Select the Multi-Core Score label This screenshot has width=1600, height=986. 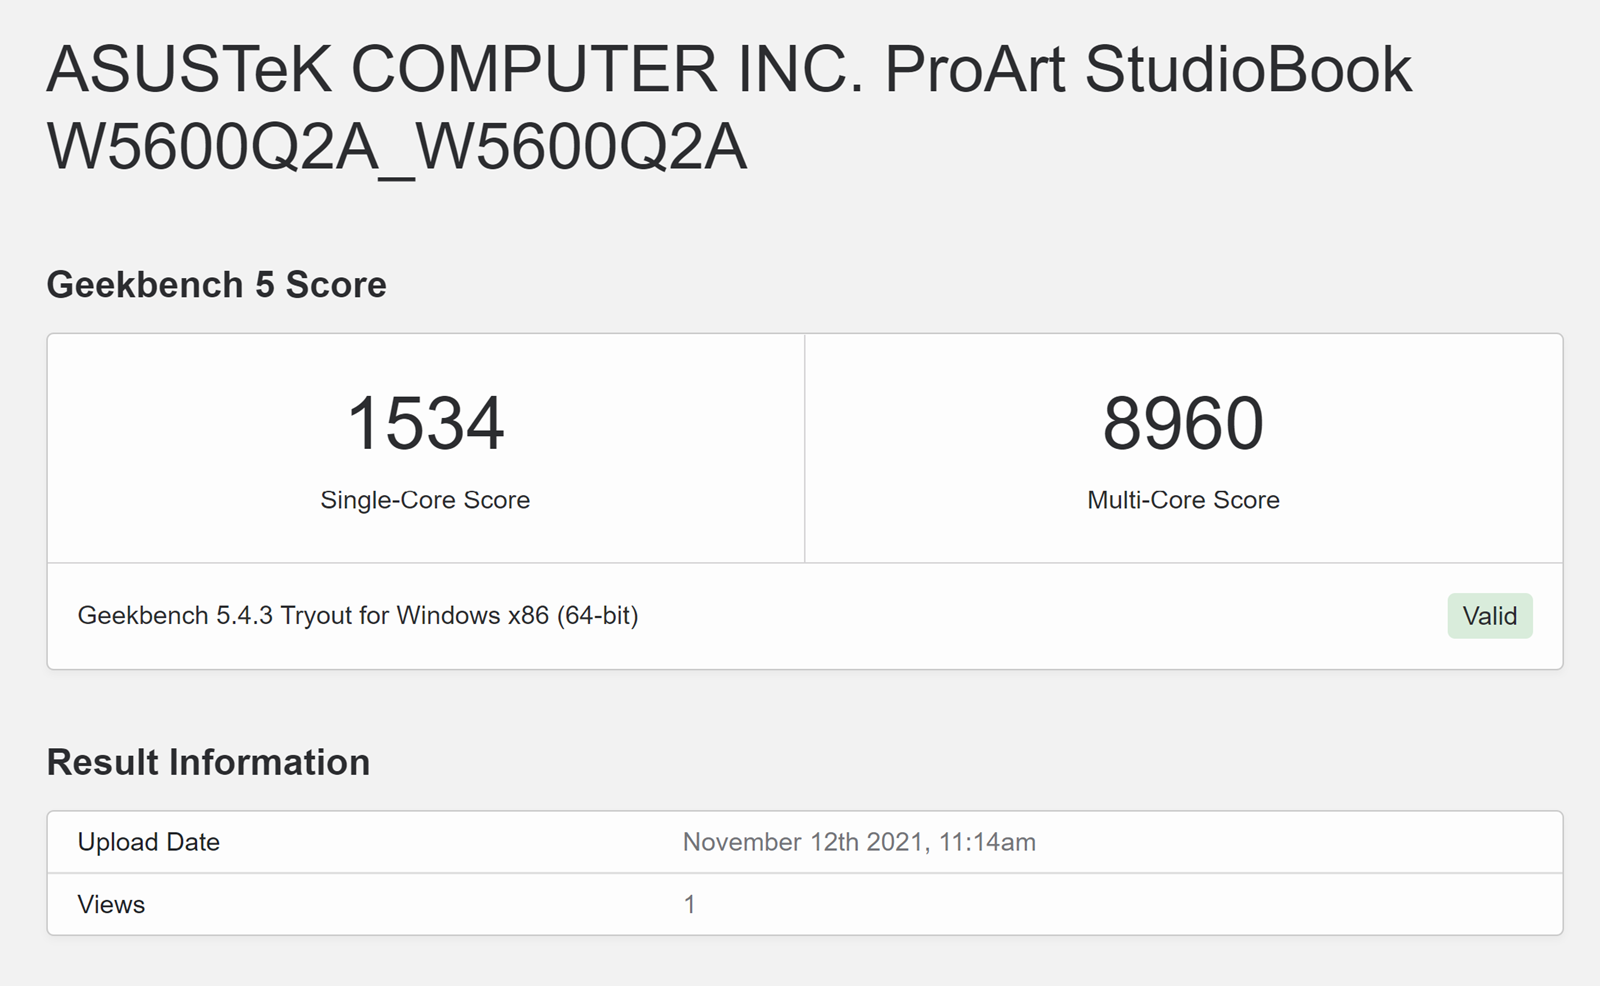pyautogui.click(x=1183, y=500)
